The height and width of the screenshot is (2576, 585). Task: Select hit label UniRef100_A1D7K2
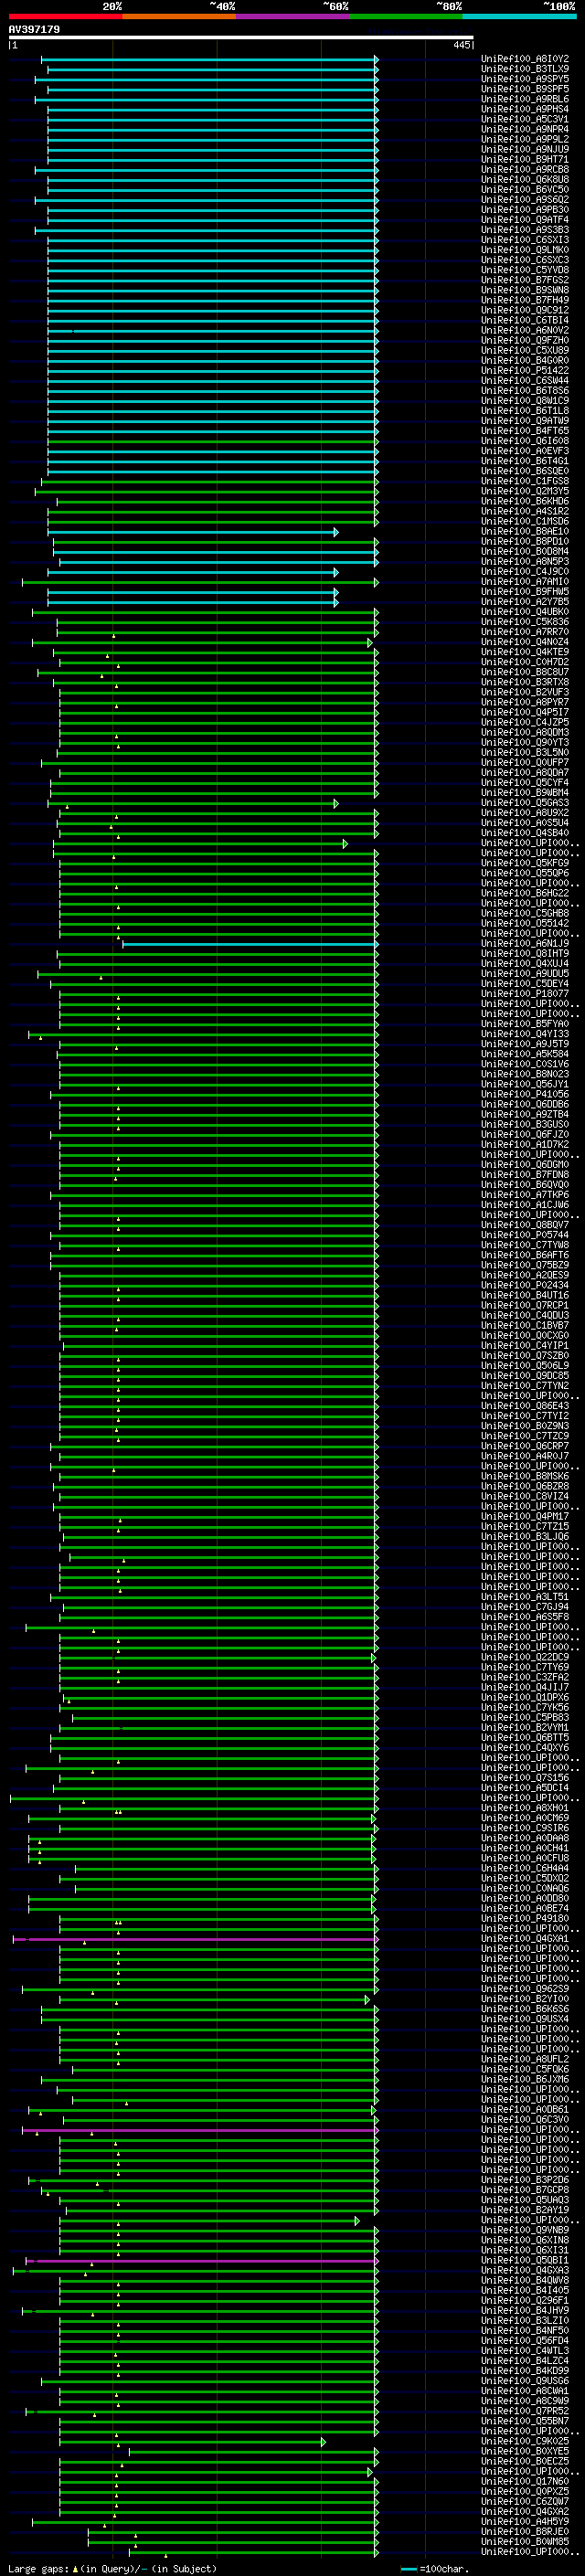coord(524,1145)
